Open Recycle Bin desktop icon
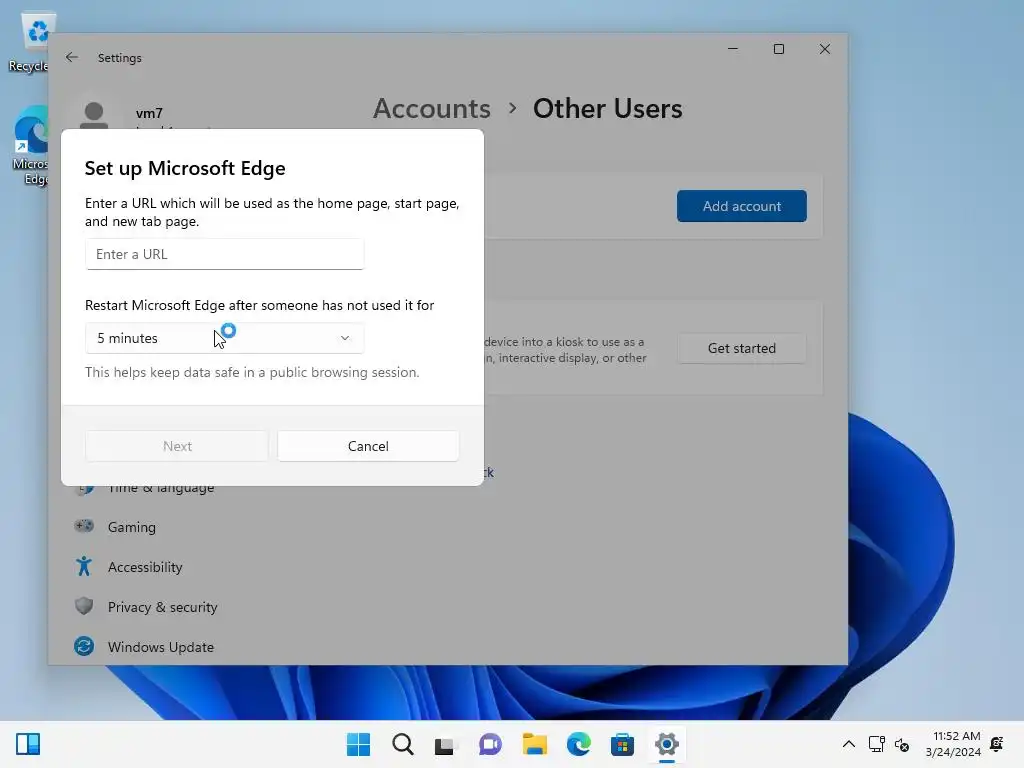The image size is (1024, 768). (31, 42)
